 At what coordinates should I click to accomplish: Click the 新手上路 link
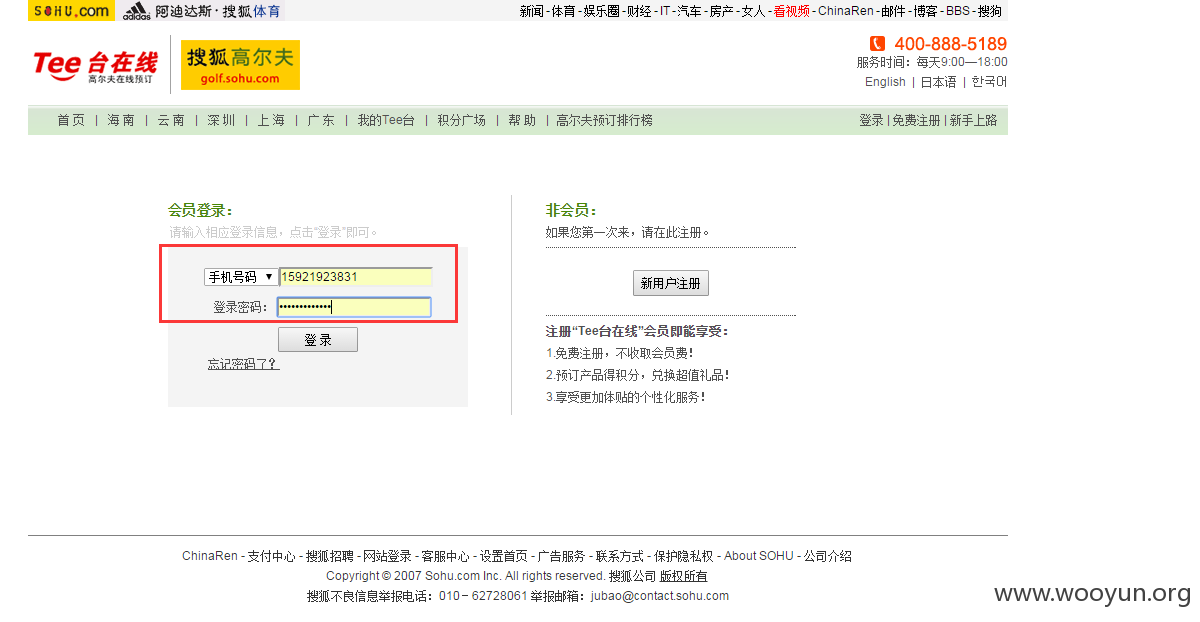(x=973, y=120)
